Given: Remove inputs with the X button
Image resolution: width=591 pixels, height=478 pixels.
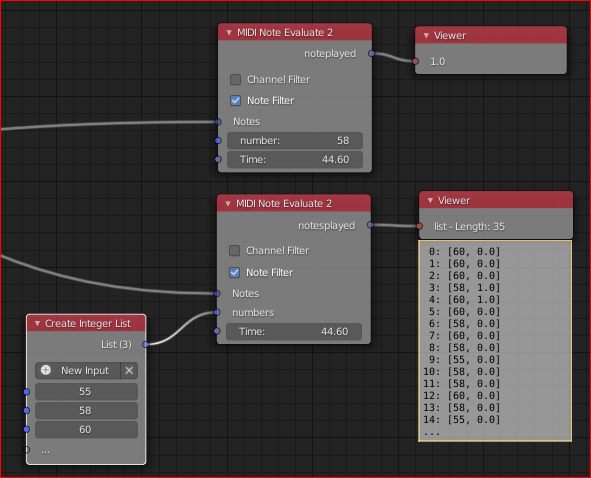Looking at the screenshot, I should (x=129, y=371).
